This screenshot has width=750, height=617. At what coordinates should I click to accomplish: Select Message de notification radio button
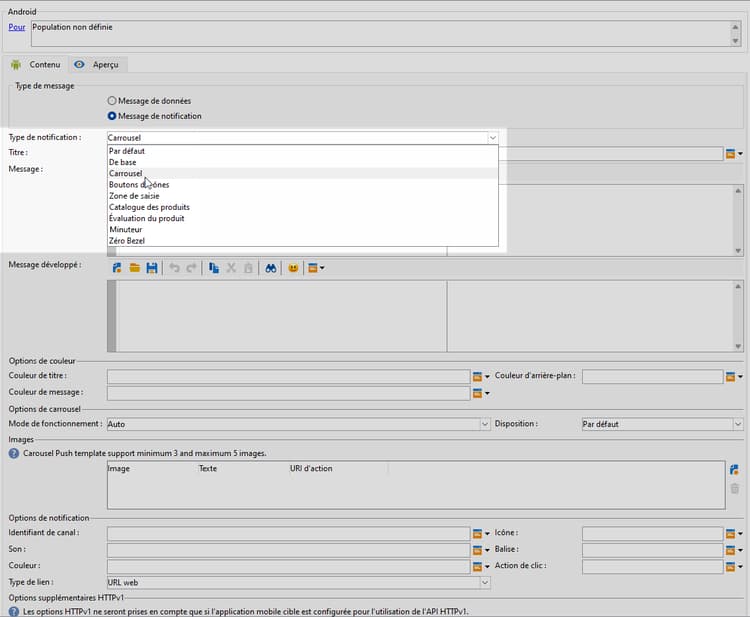point(112,116)
